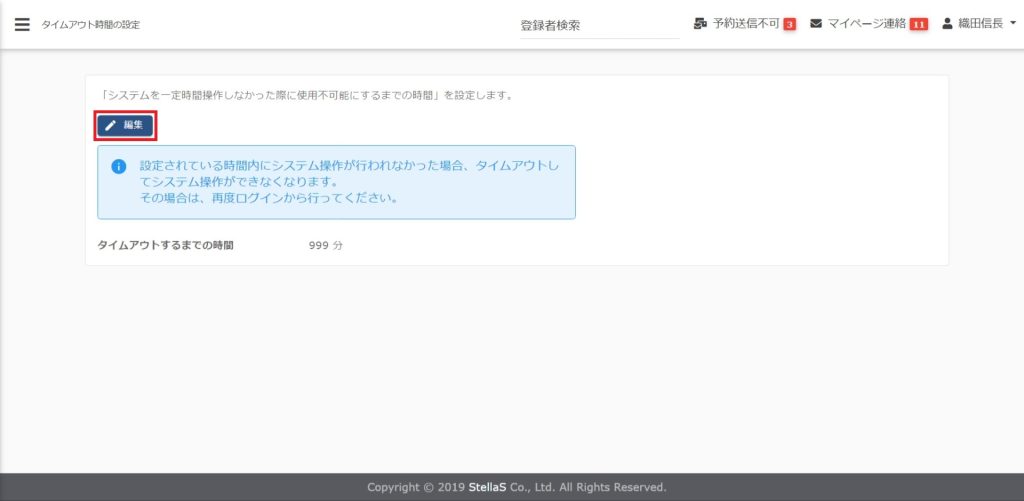The height and width of the screenshot is (501, 1024).
Task: Click the タイムアウト時間の設定 page title
Action: 90,24
